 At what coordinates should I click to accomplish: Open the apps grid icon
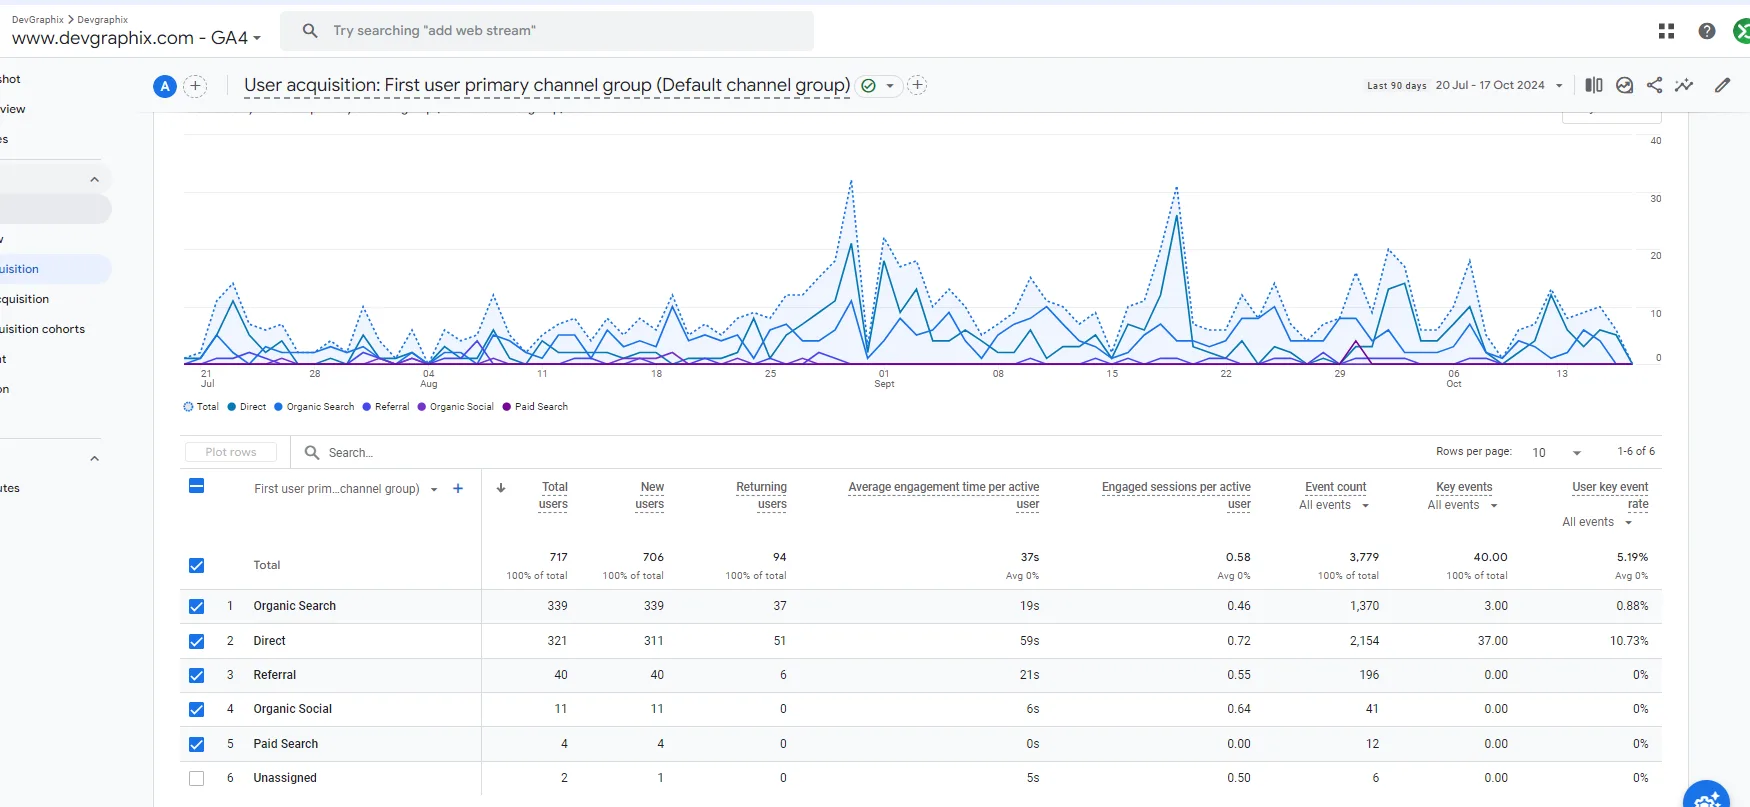click(x=1666, y=32)
